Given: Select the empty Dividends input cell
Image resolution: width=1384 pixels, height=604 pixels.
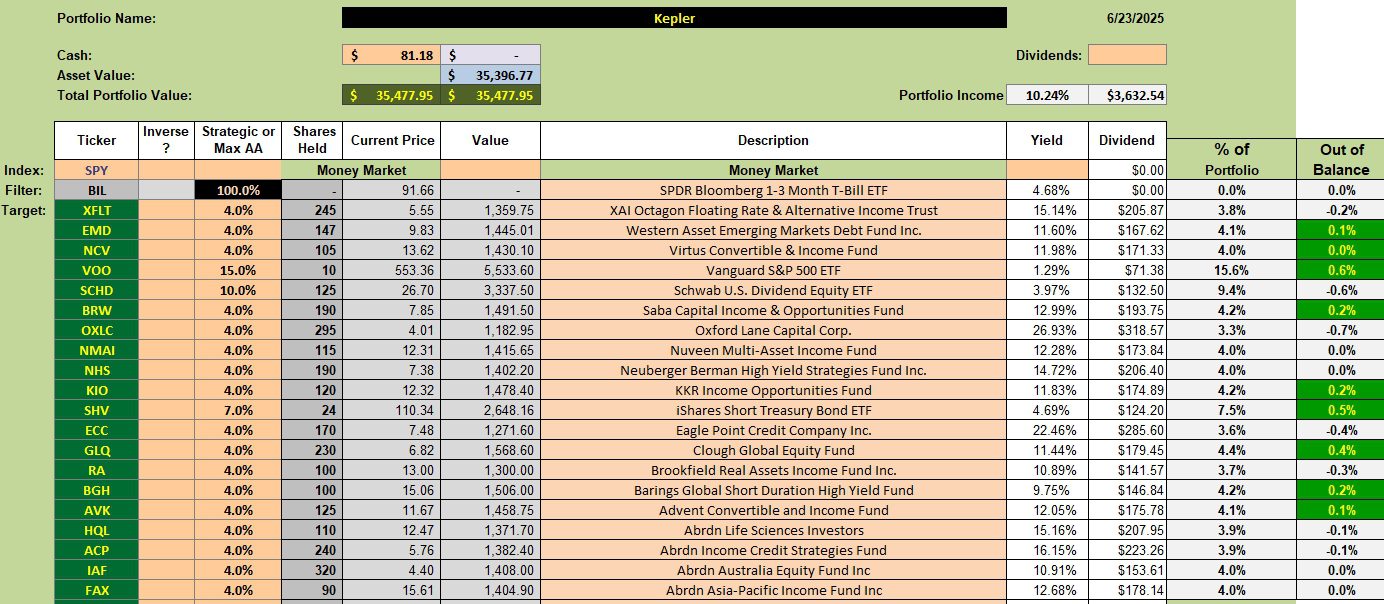Looking at the screenshot, I should [x=1126, y=55].
